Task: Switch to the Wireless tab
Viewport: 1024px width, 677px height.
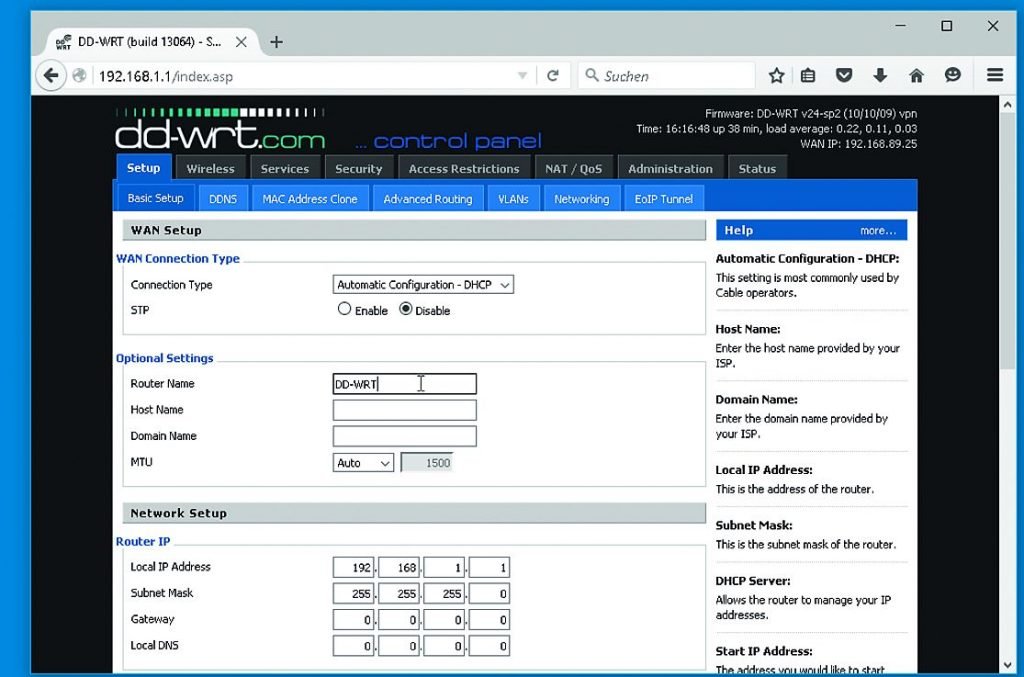Action: tap(210, 169)
